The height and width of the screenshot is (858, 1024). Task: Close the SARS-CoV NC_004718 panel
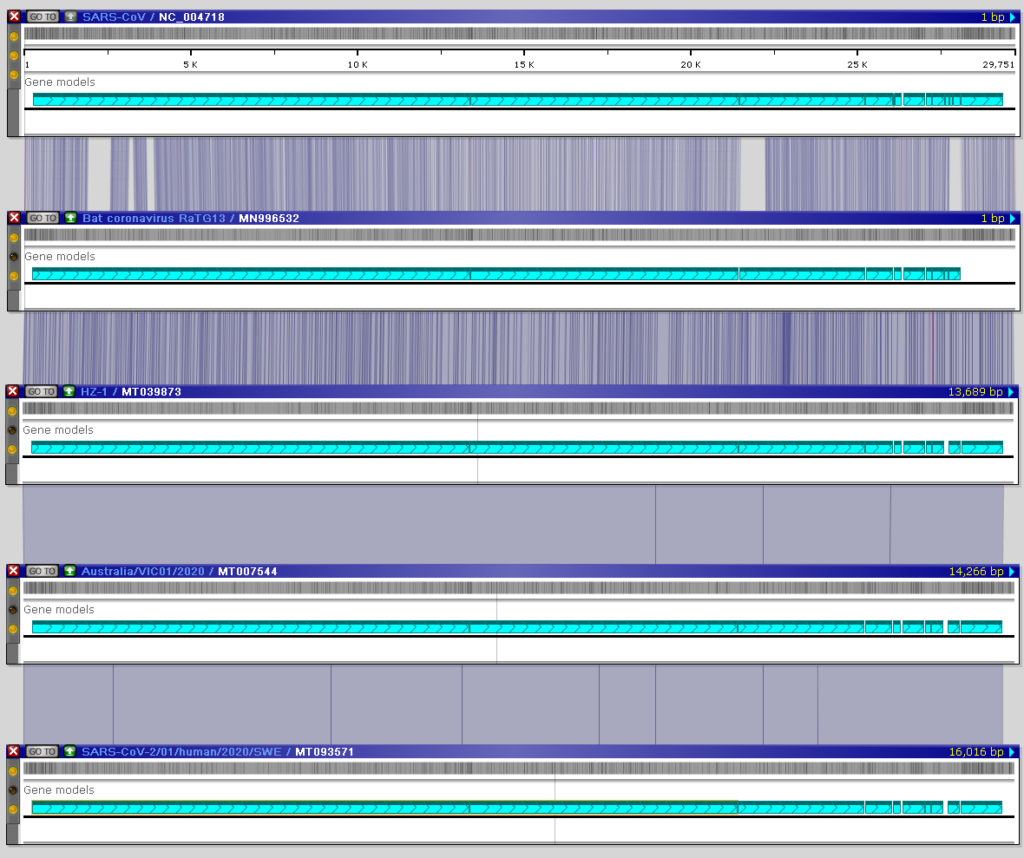tap(14, 16)
